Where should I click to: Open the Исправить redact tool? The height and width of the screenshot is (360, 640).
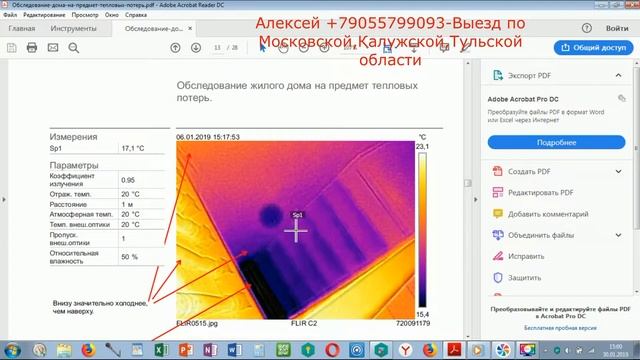click(x=518, y=256)
